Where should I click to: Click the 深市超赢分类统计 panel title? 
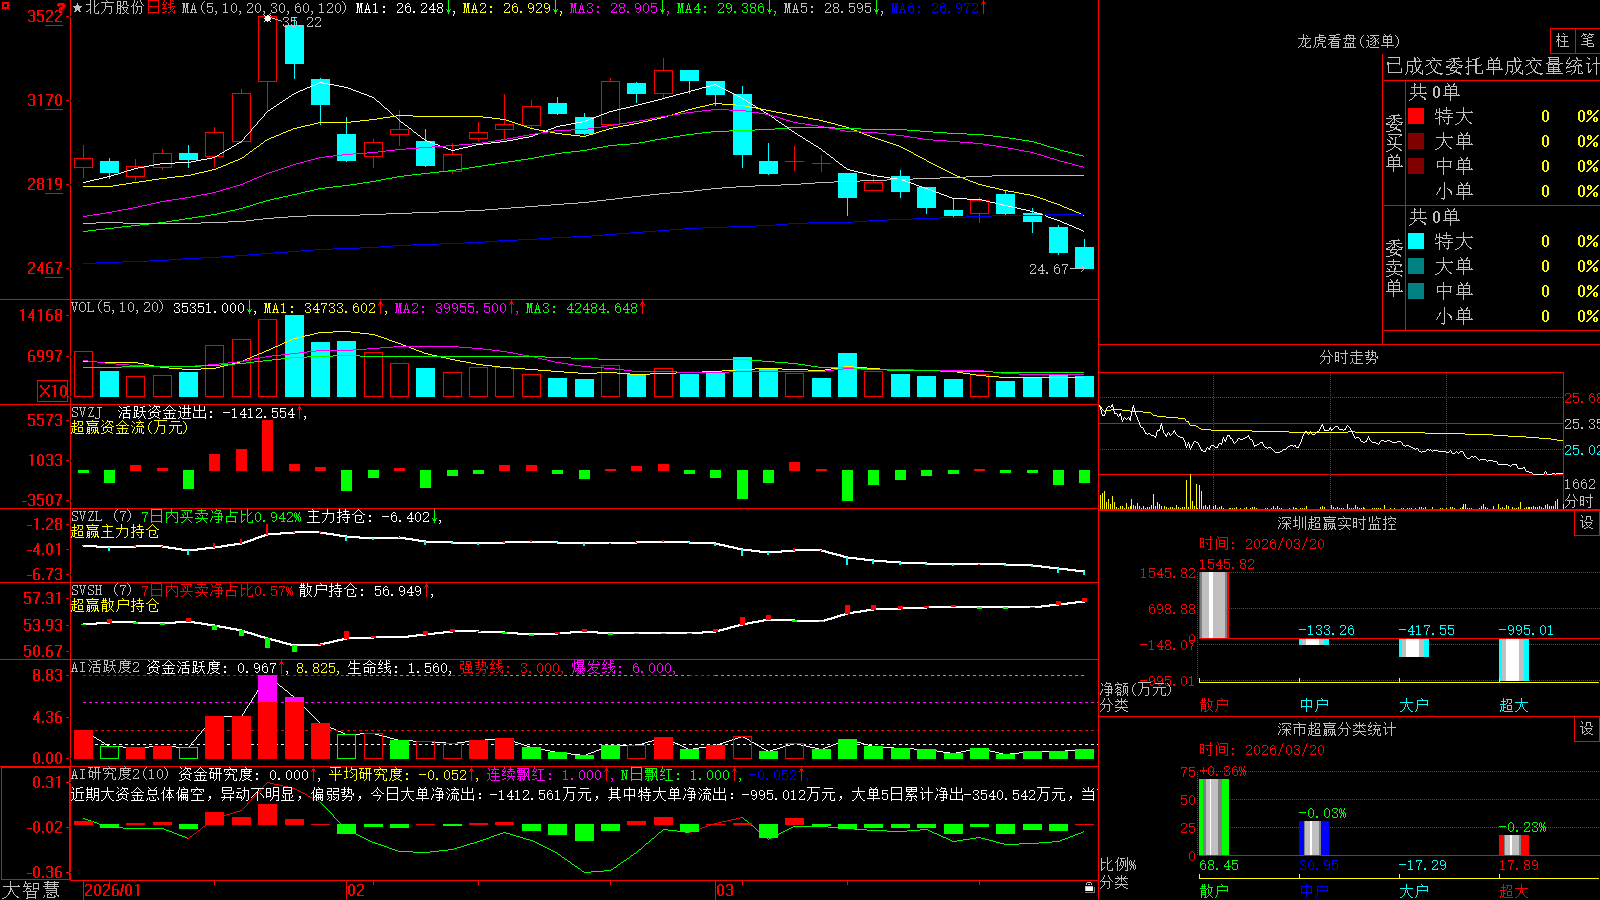click(1336, 729)
